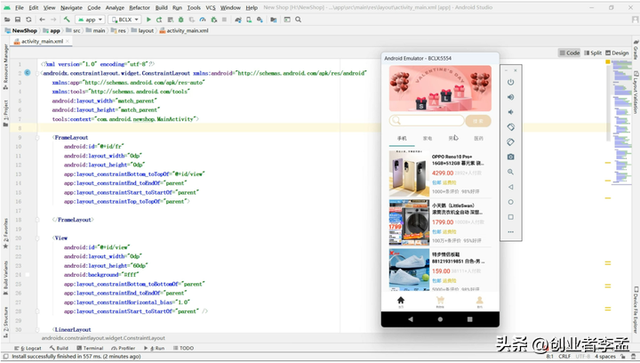Screen dimensions: 640x363
Task: Tap the Android recents square navigation button
Action: point(470,319)
